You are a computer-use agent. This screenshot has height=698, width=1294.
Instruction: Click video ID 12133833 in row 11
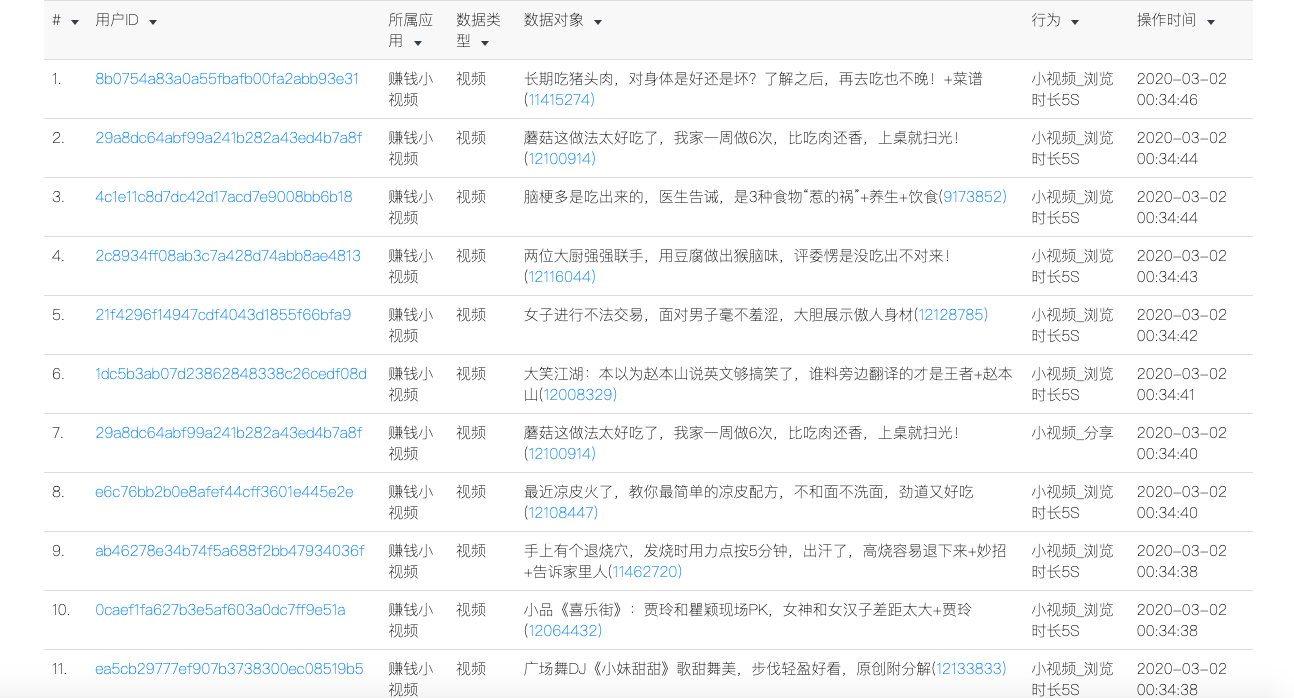969,669
